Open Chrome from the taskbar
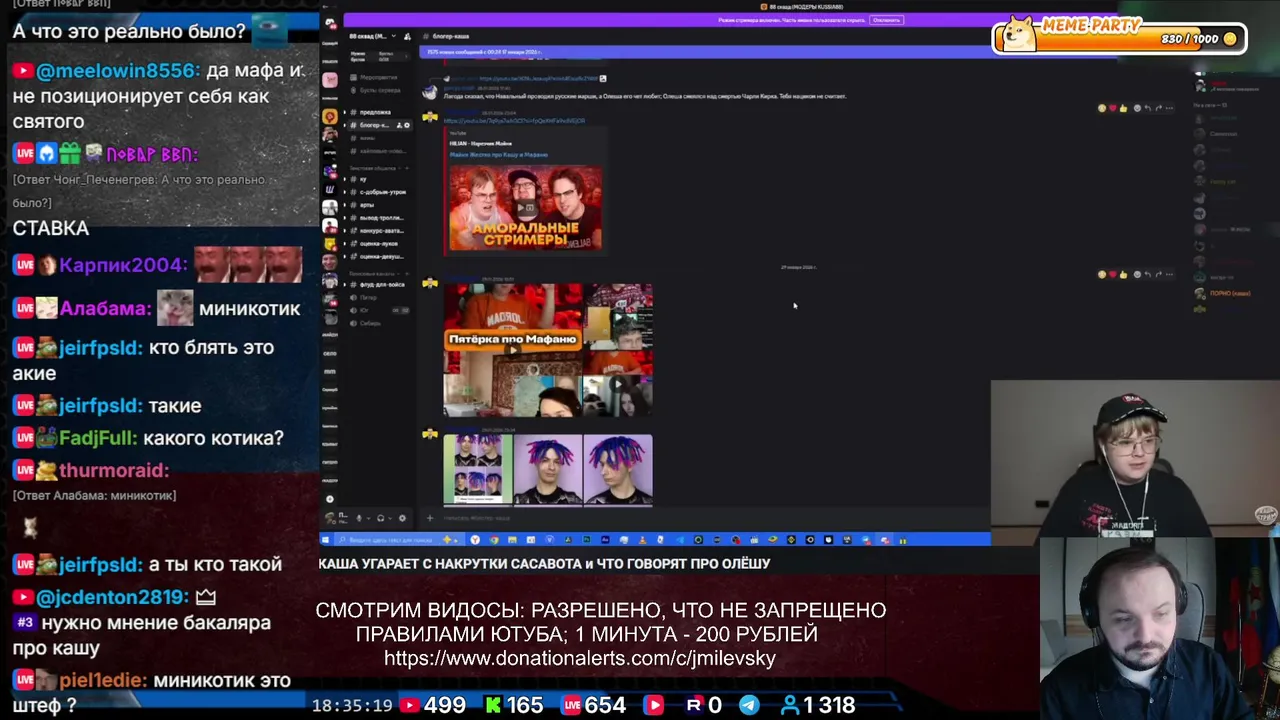Viewport: 1280px width, 720px height. pyautogui.click(x=494, y=539)
